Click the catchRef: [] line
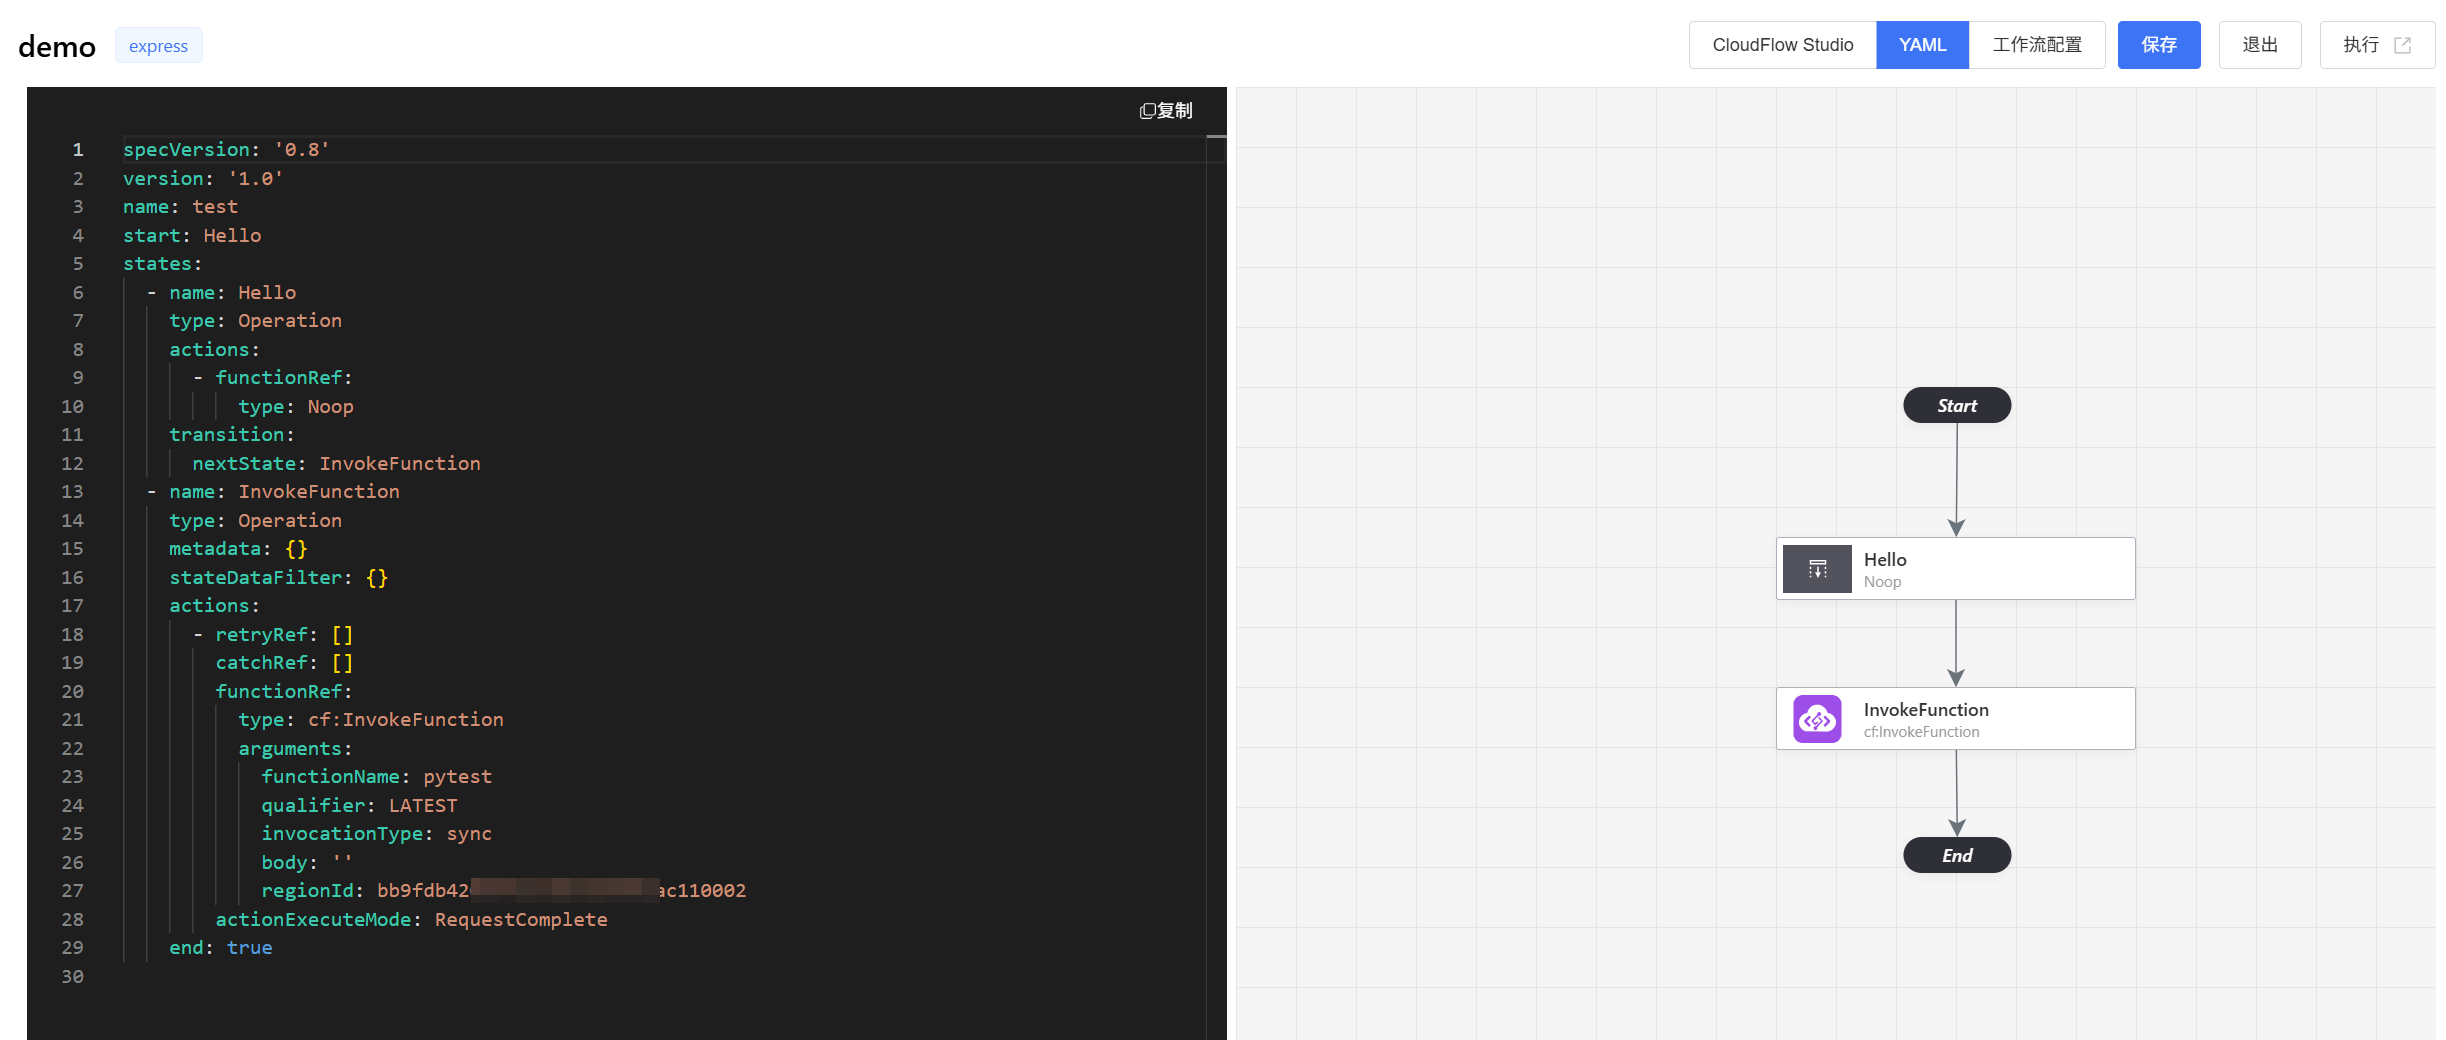 (x=284, y=662)
